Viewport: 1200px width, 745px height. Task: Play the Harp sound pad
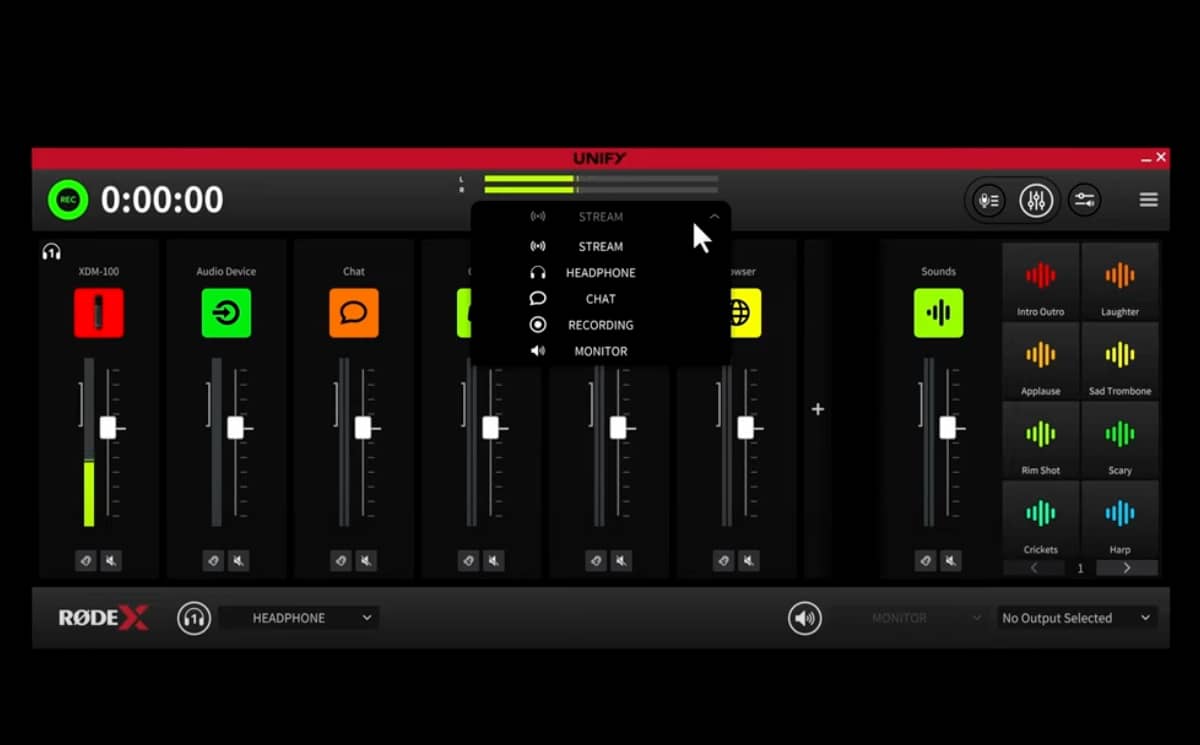pyautogui.click(x=1120, y=519)
